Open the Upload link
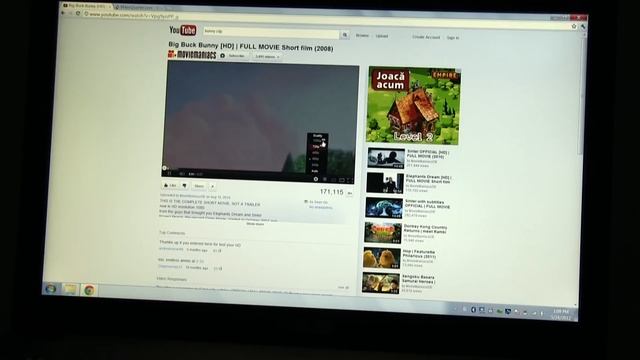Image resolution: width=640 pixels, height=360 pixels. pos(382,36)
